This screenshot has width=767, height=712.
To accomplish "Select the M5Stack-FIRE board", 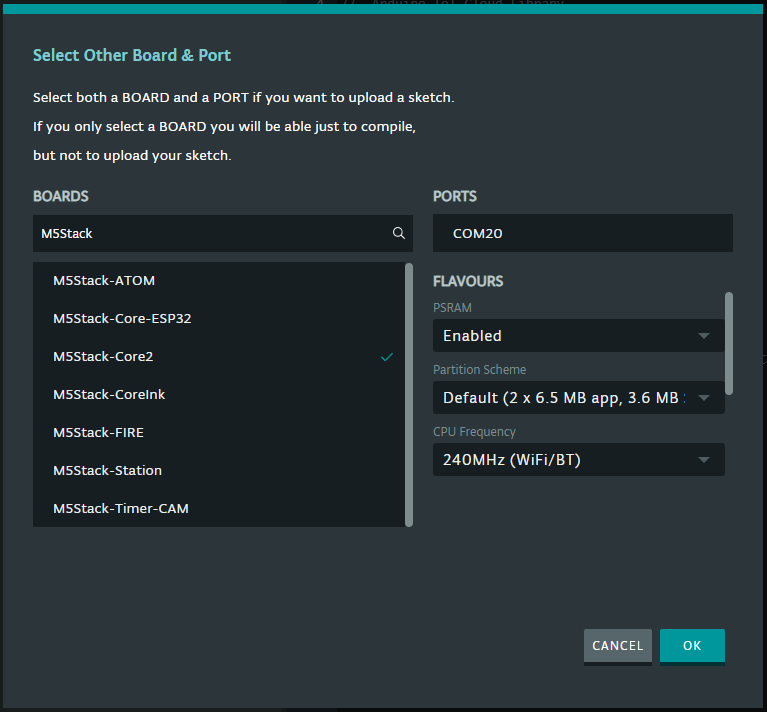I will coord(219,433).
